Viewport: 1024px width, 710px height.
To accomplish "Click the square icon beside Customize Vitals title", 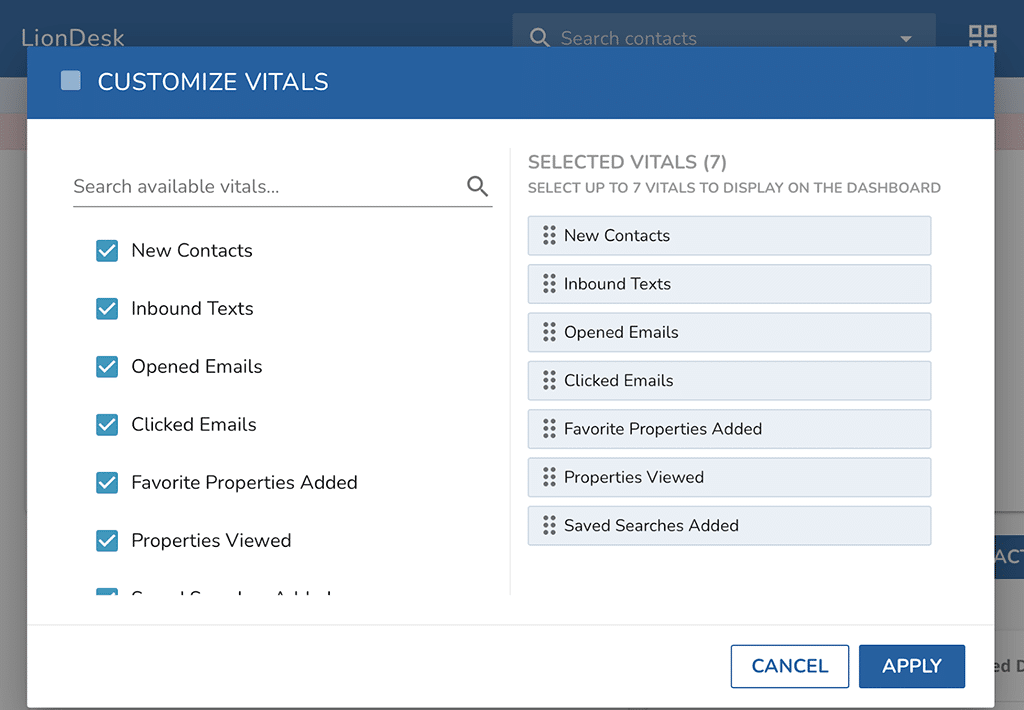I will coord(71,81).
